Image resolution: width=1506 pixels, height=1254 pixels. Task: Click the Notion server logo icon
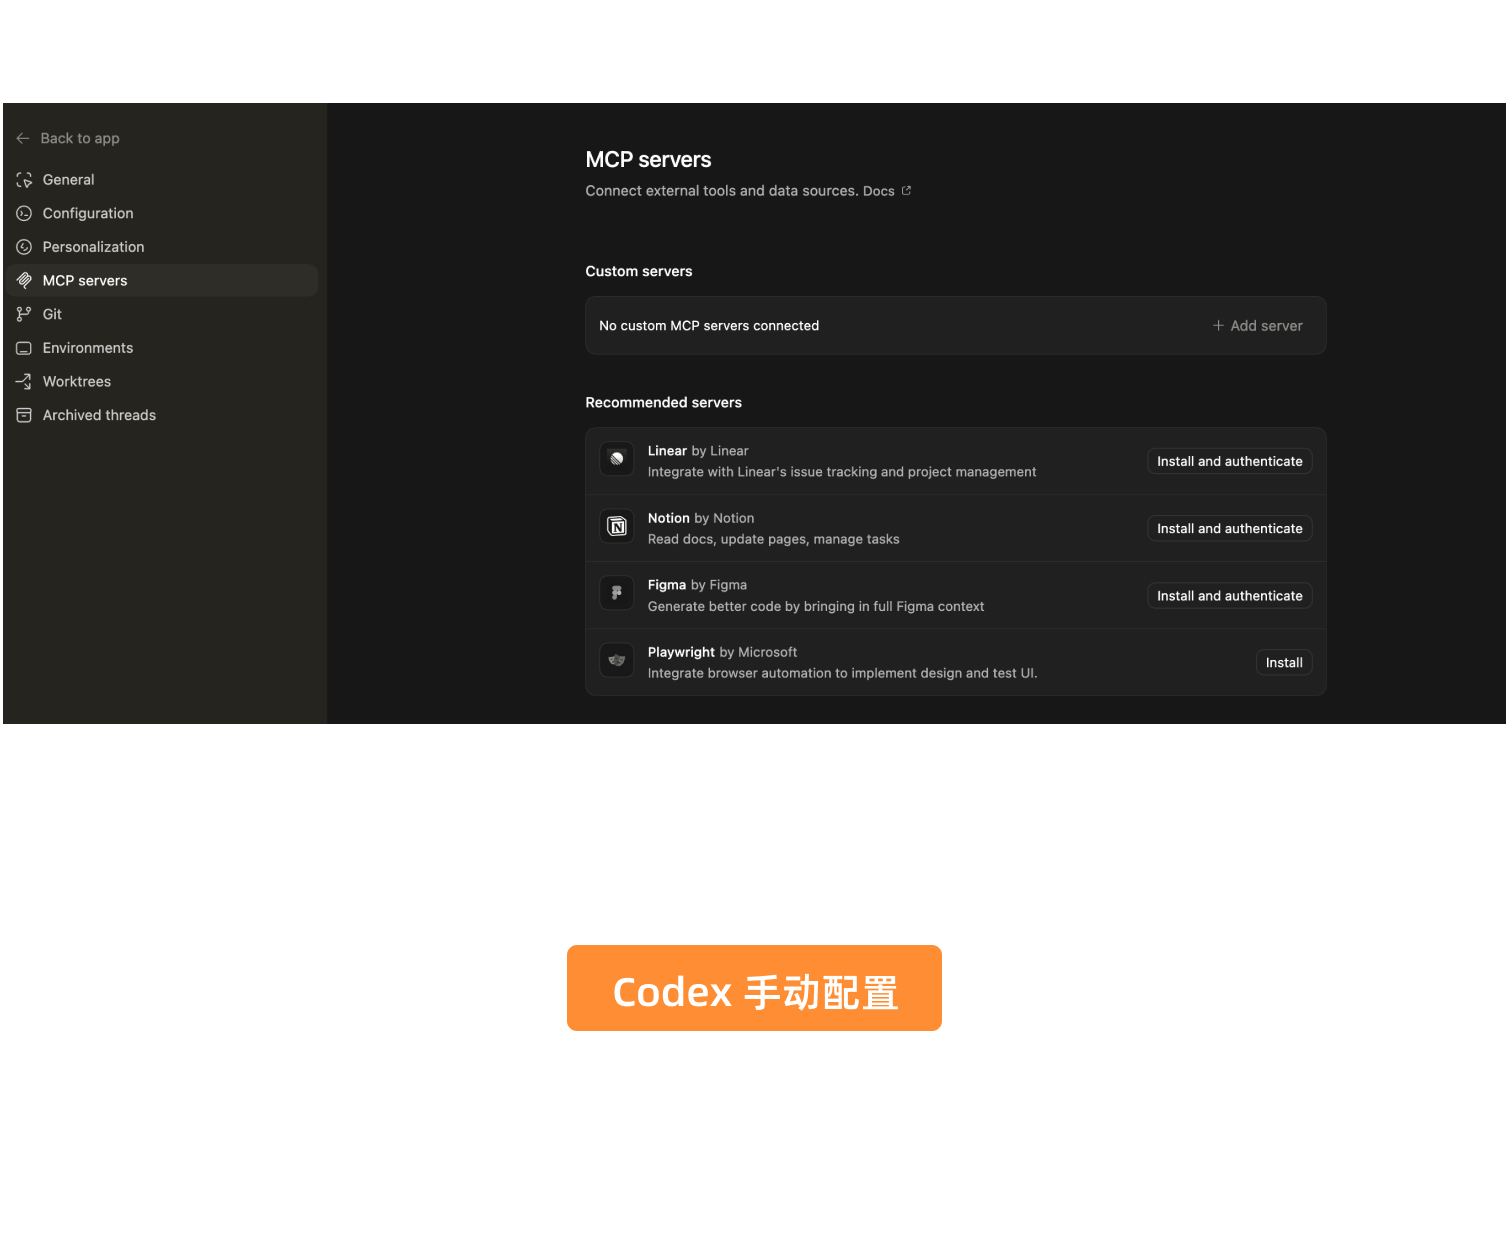(x=617, y=526)
